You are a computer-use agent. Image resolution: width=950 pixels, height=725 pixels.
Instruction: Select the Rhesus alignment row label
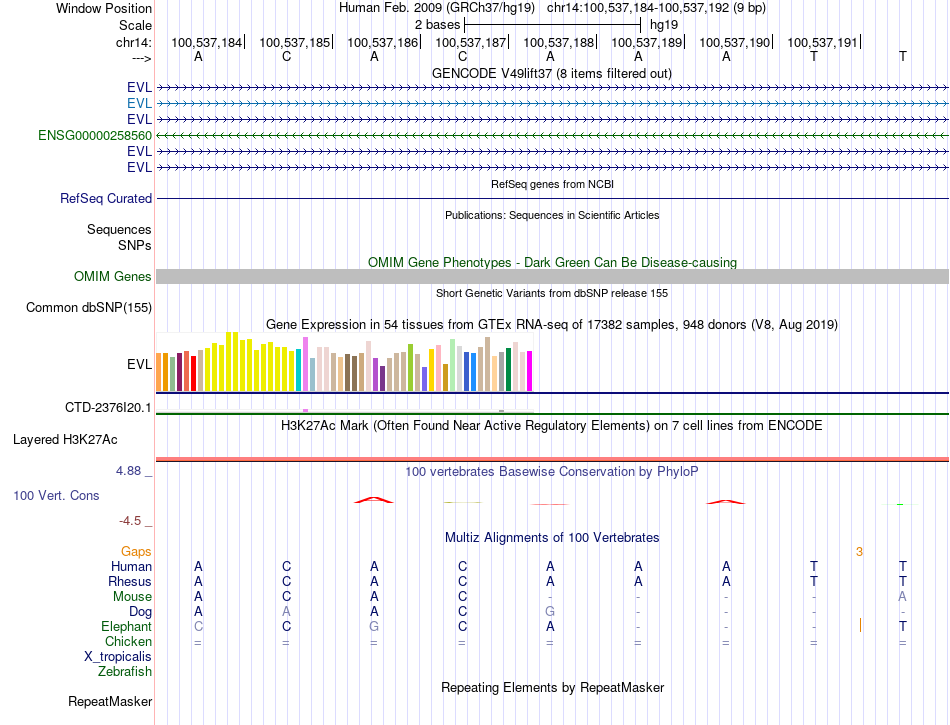pyautogui.click(x=130, y=581)
